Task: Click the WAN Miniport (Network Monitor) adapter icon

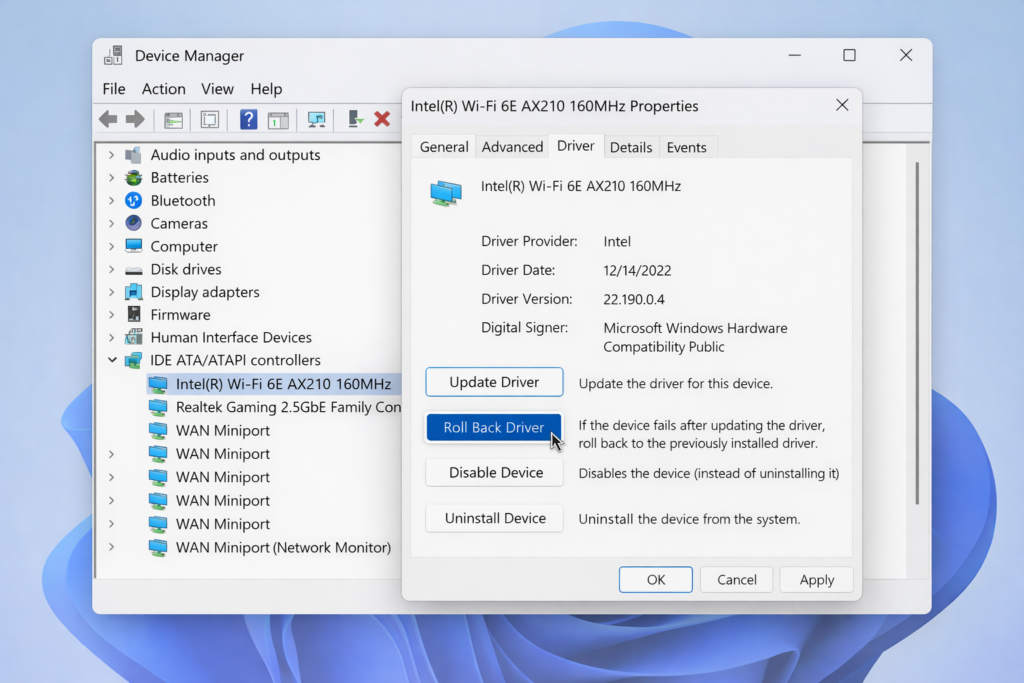Action: click(x=158, y=548)
